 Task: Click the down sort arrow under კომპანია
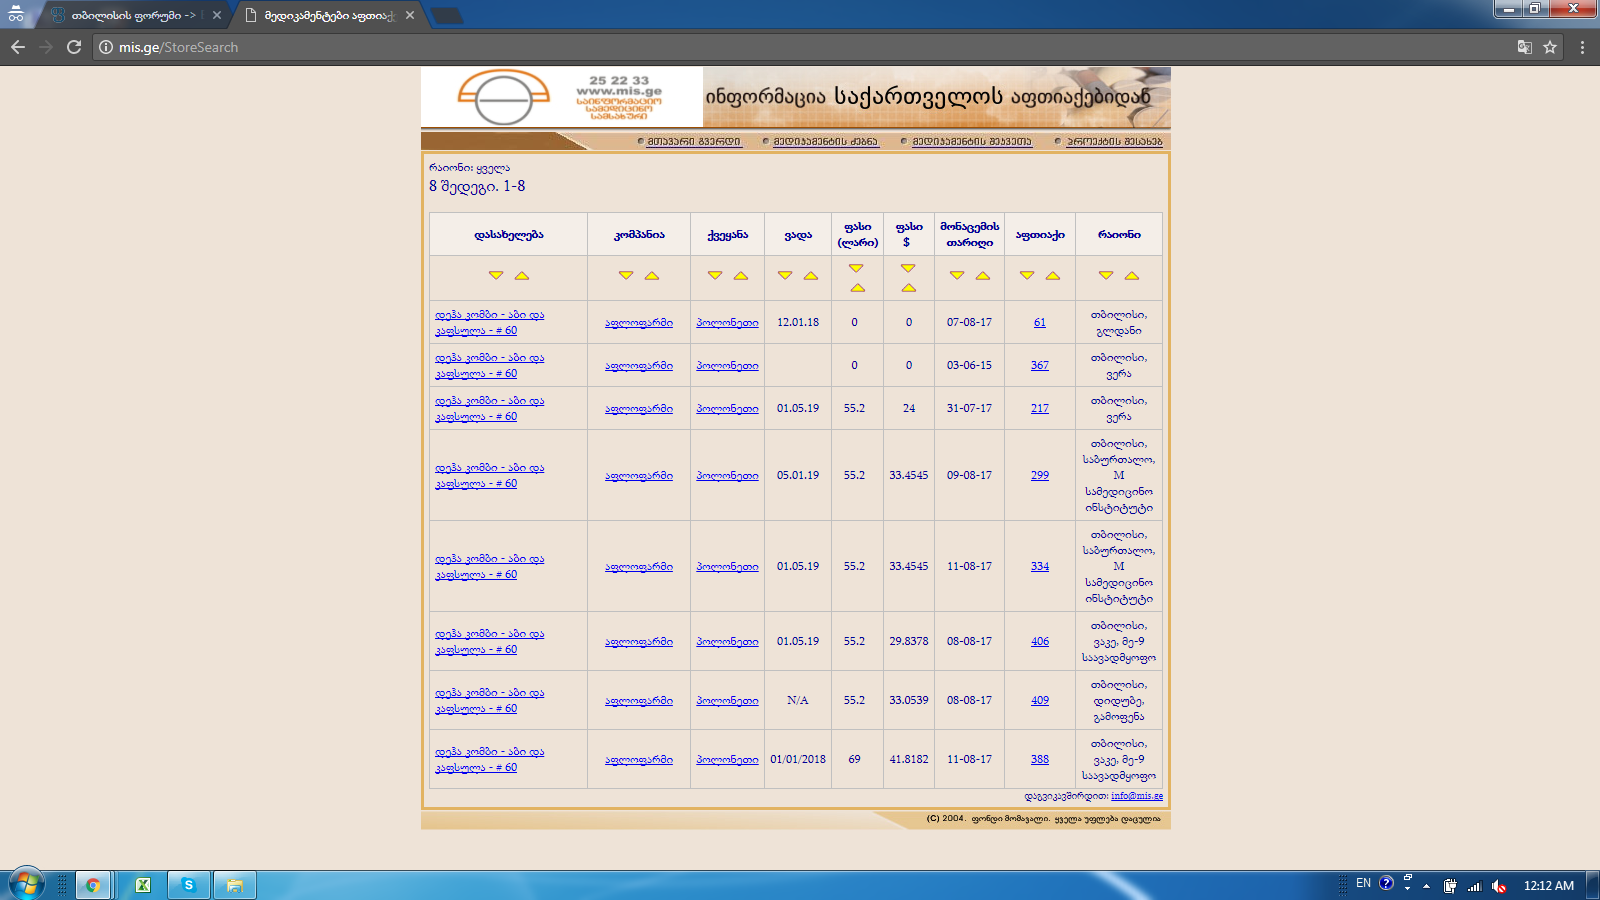pyautogui.click(x=626, y=275)
